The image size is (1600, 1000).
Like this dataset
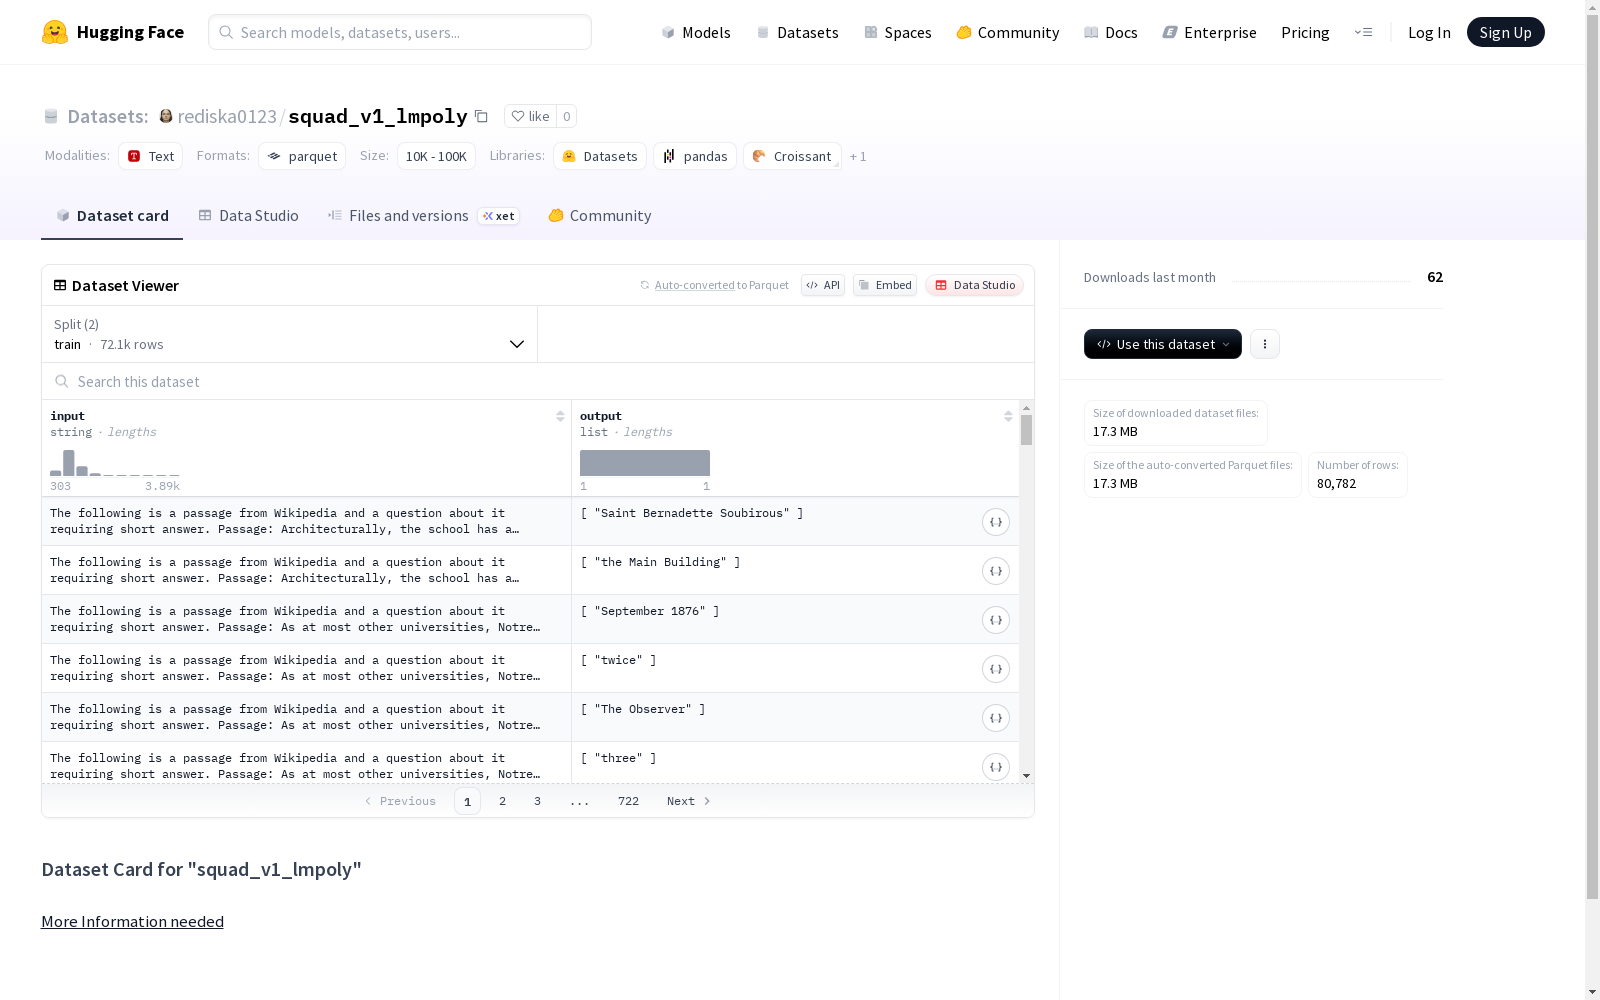tap(530, 116)
